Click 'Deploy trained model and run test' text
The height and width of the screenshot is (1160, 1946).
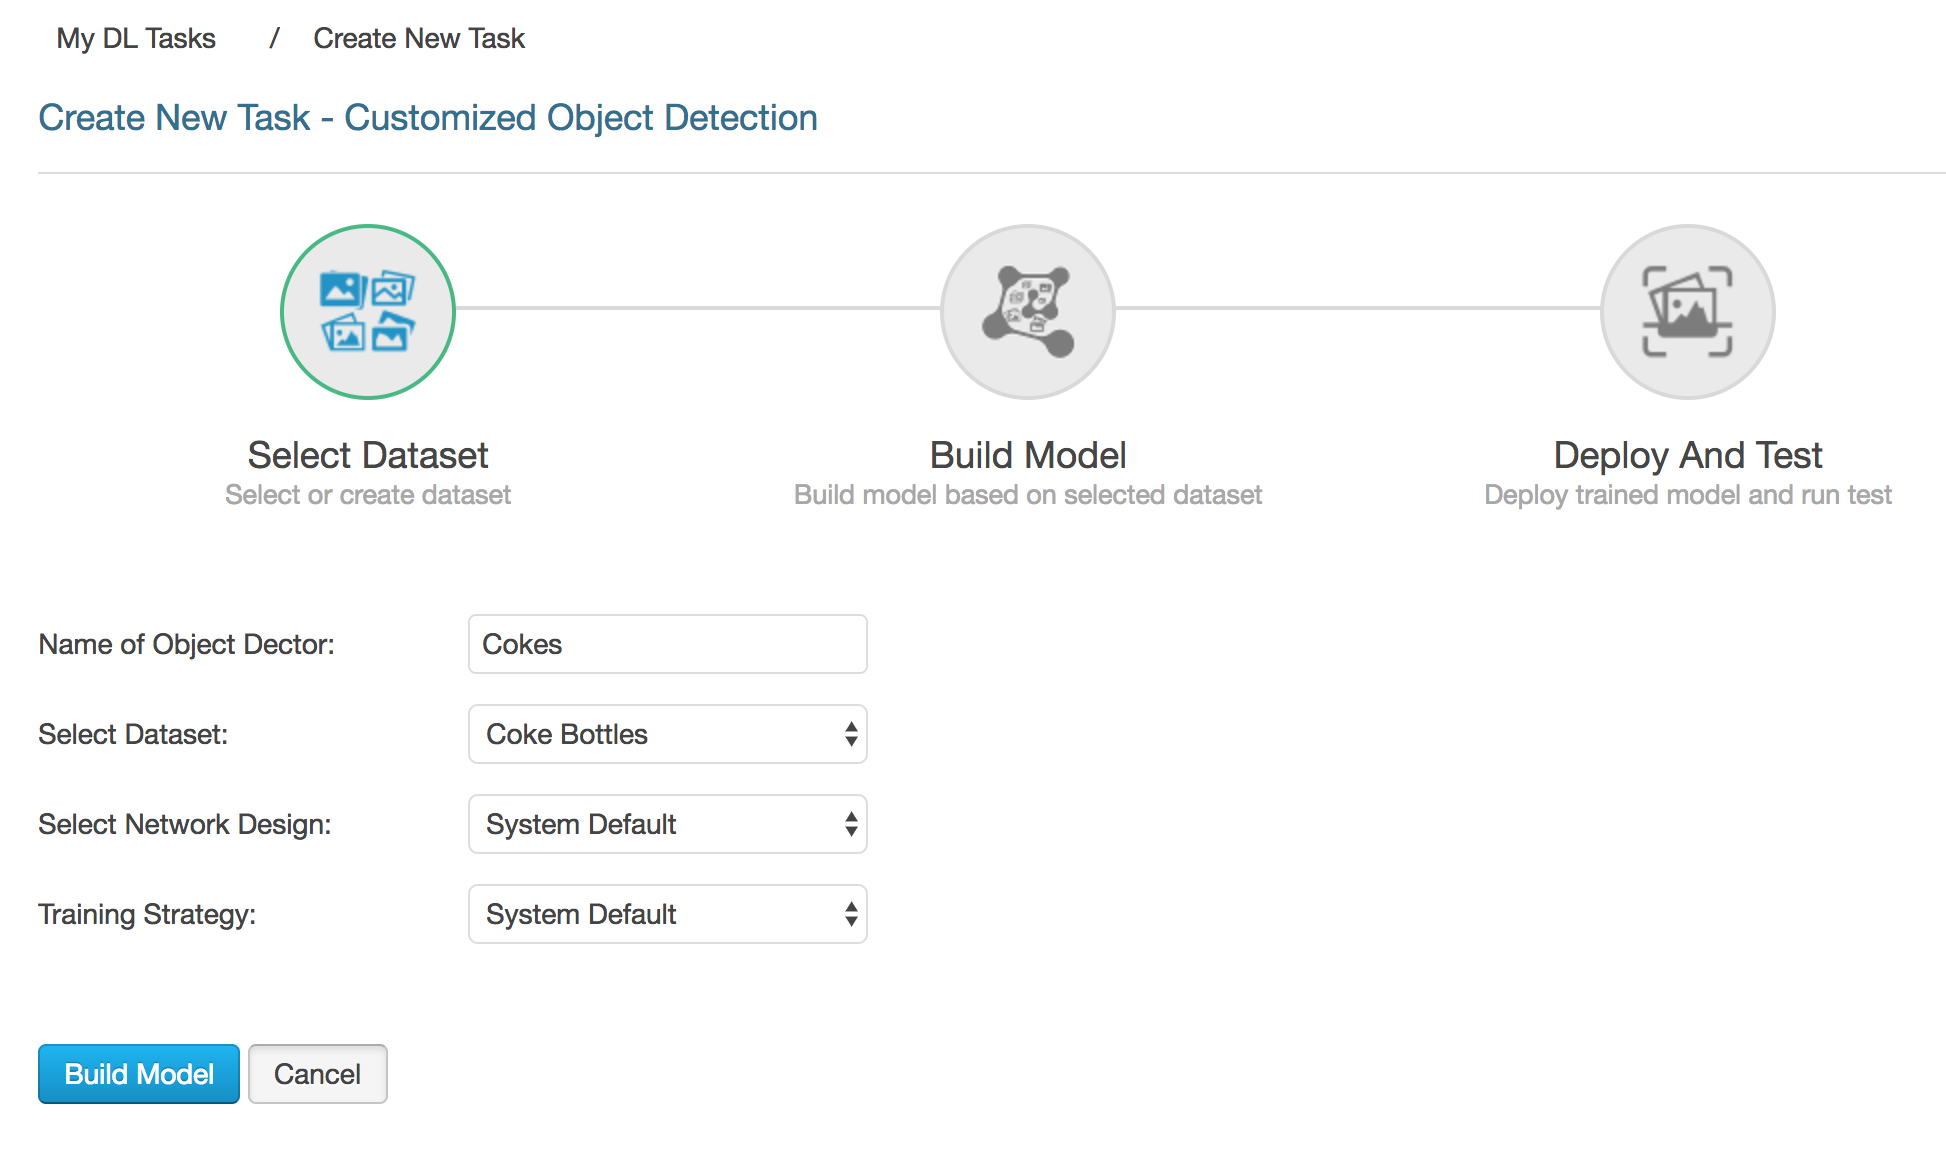pyautogui.click(x=1687, y=495)
